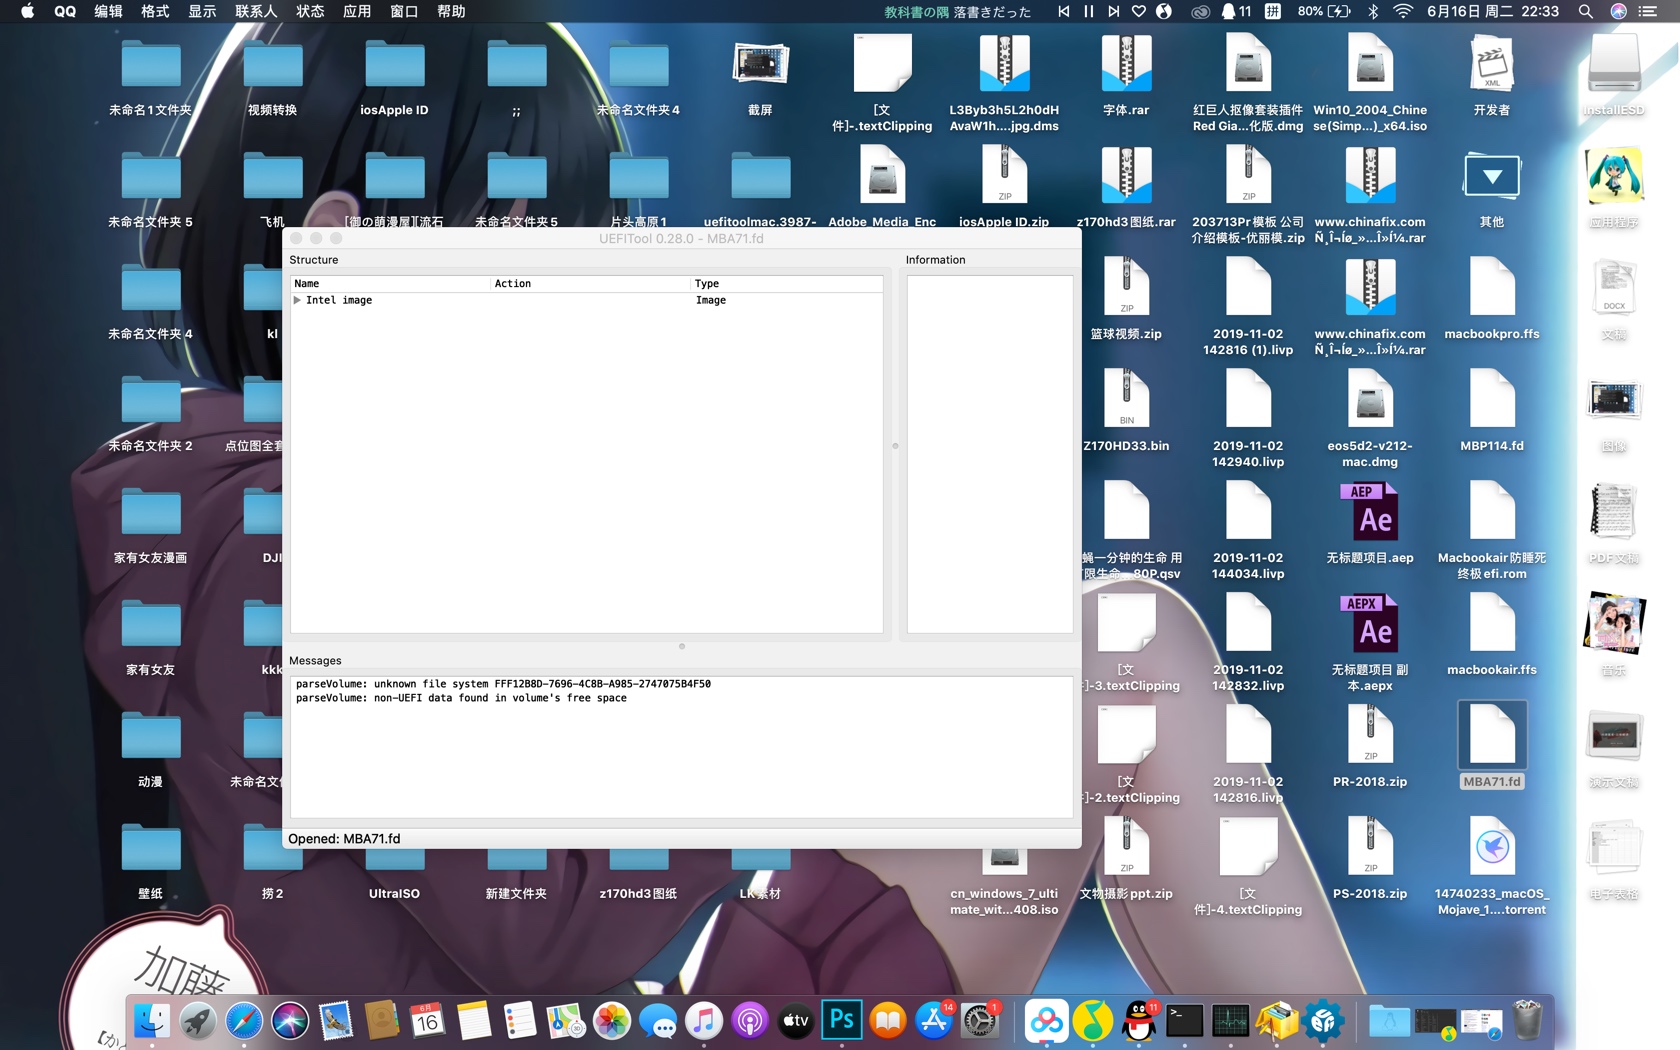Open Calendar in the Dock
This screenshot has height=1050, width=1680.
pyautogui.click(x=428, y=1021)
